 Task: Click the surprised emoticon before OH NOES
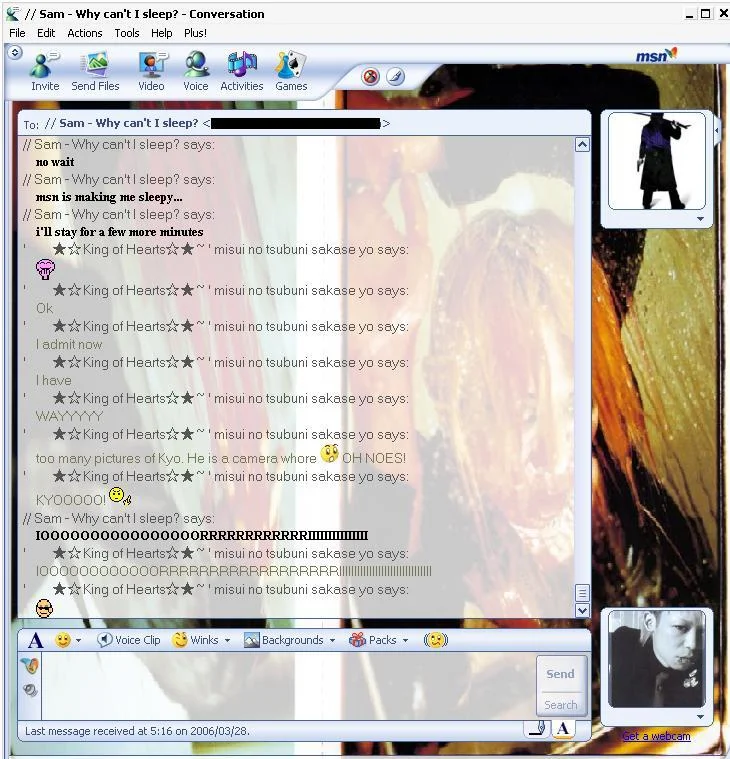tap(330, 454)
